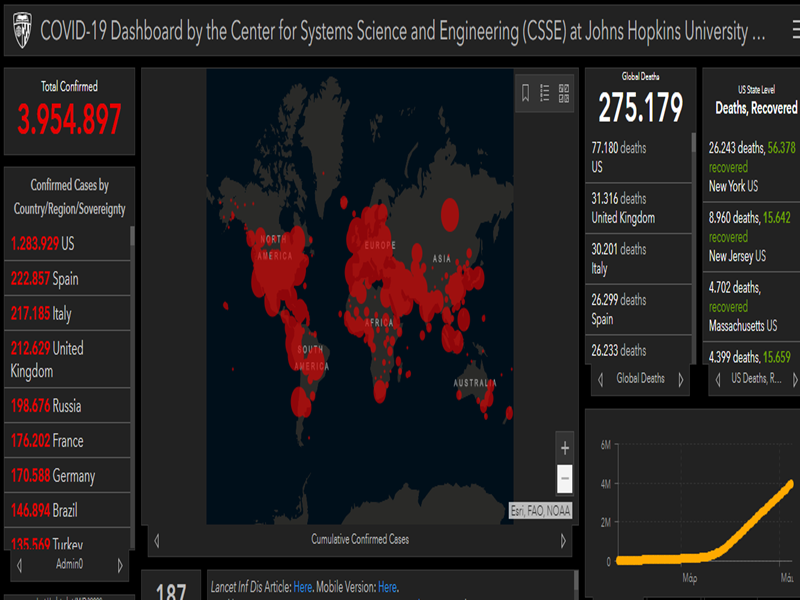This screenshot has height=600, width=800.
Task: Open the map bookmarks icon
Action: tap(525, 93)
